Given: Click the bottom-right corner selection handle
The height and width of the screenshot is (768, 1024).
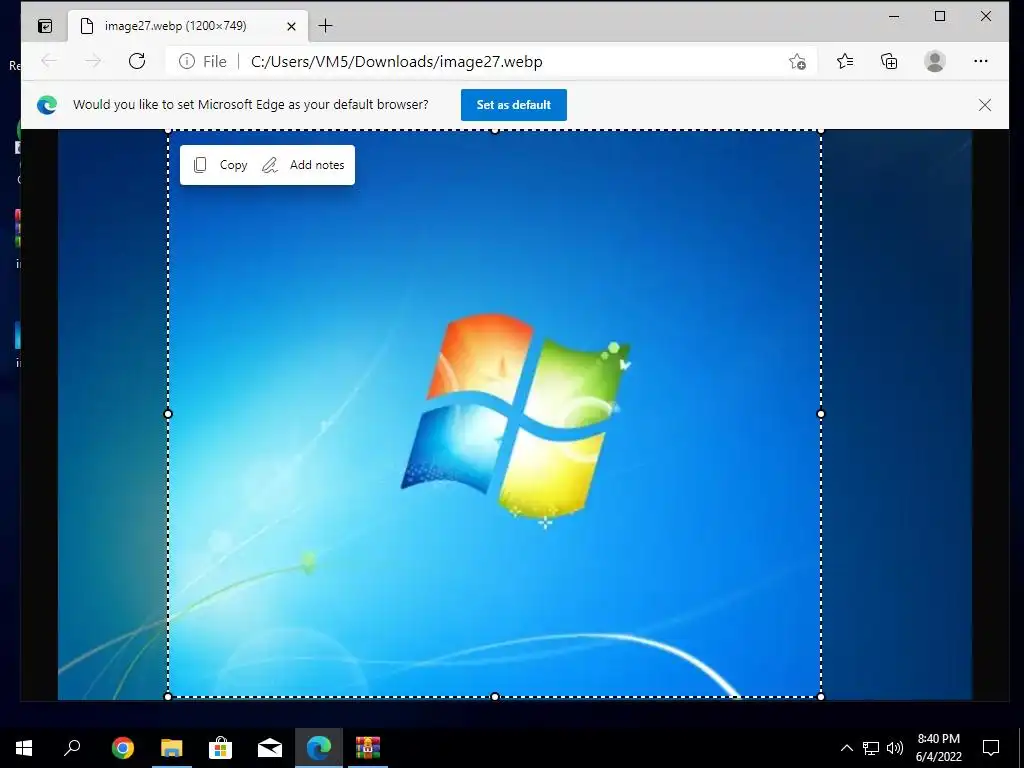Looking at the screenshot, I should 821,697.
